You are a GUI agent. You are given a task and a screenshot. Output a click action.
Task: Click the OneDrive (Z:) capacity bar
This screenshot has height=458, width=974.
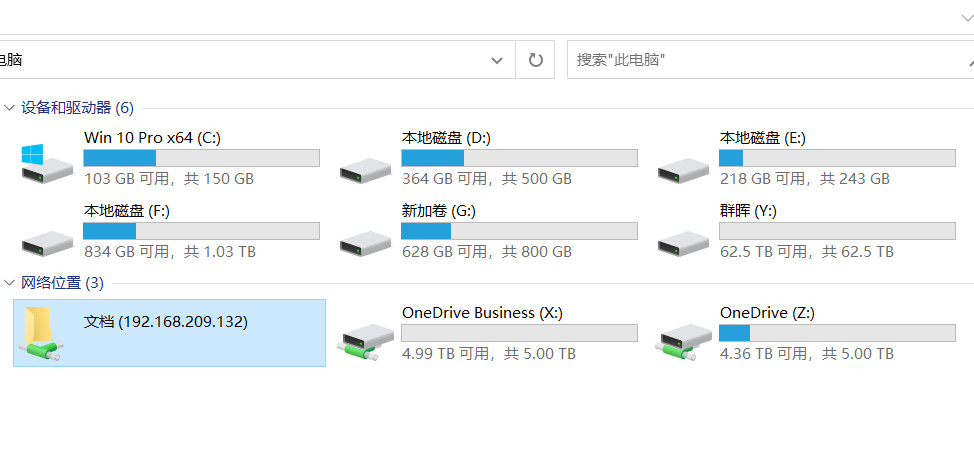point(837,333)
